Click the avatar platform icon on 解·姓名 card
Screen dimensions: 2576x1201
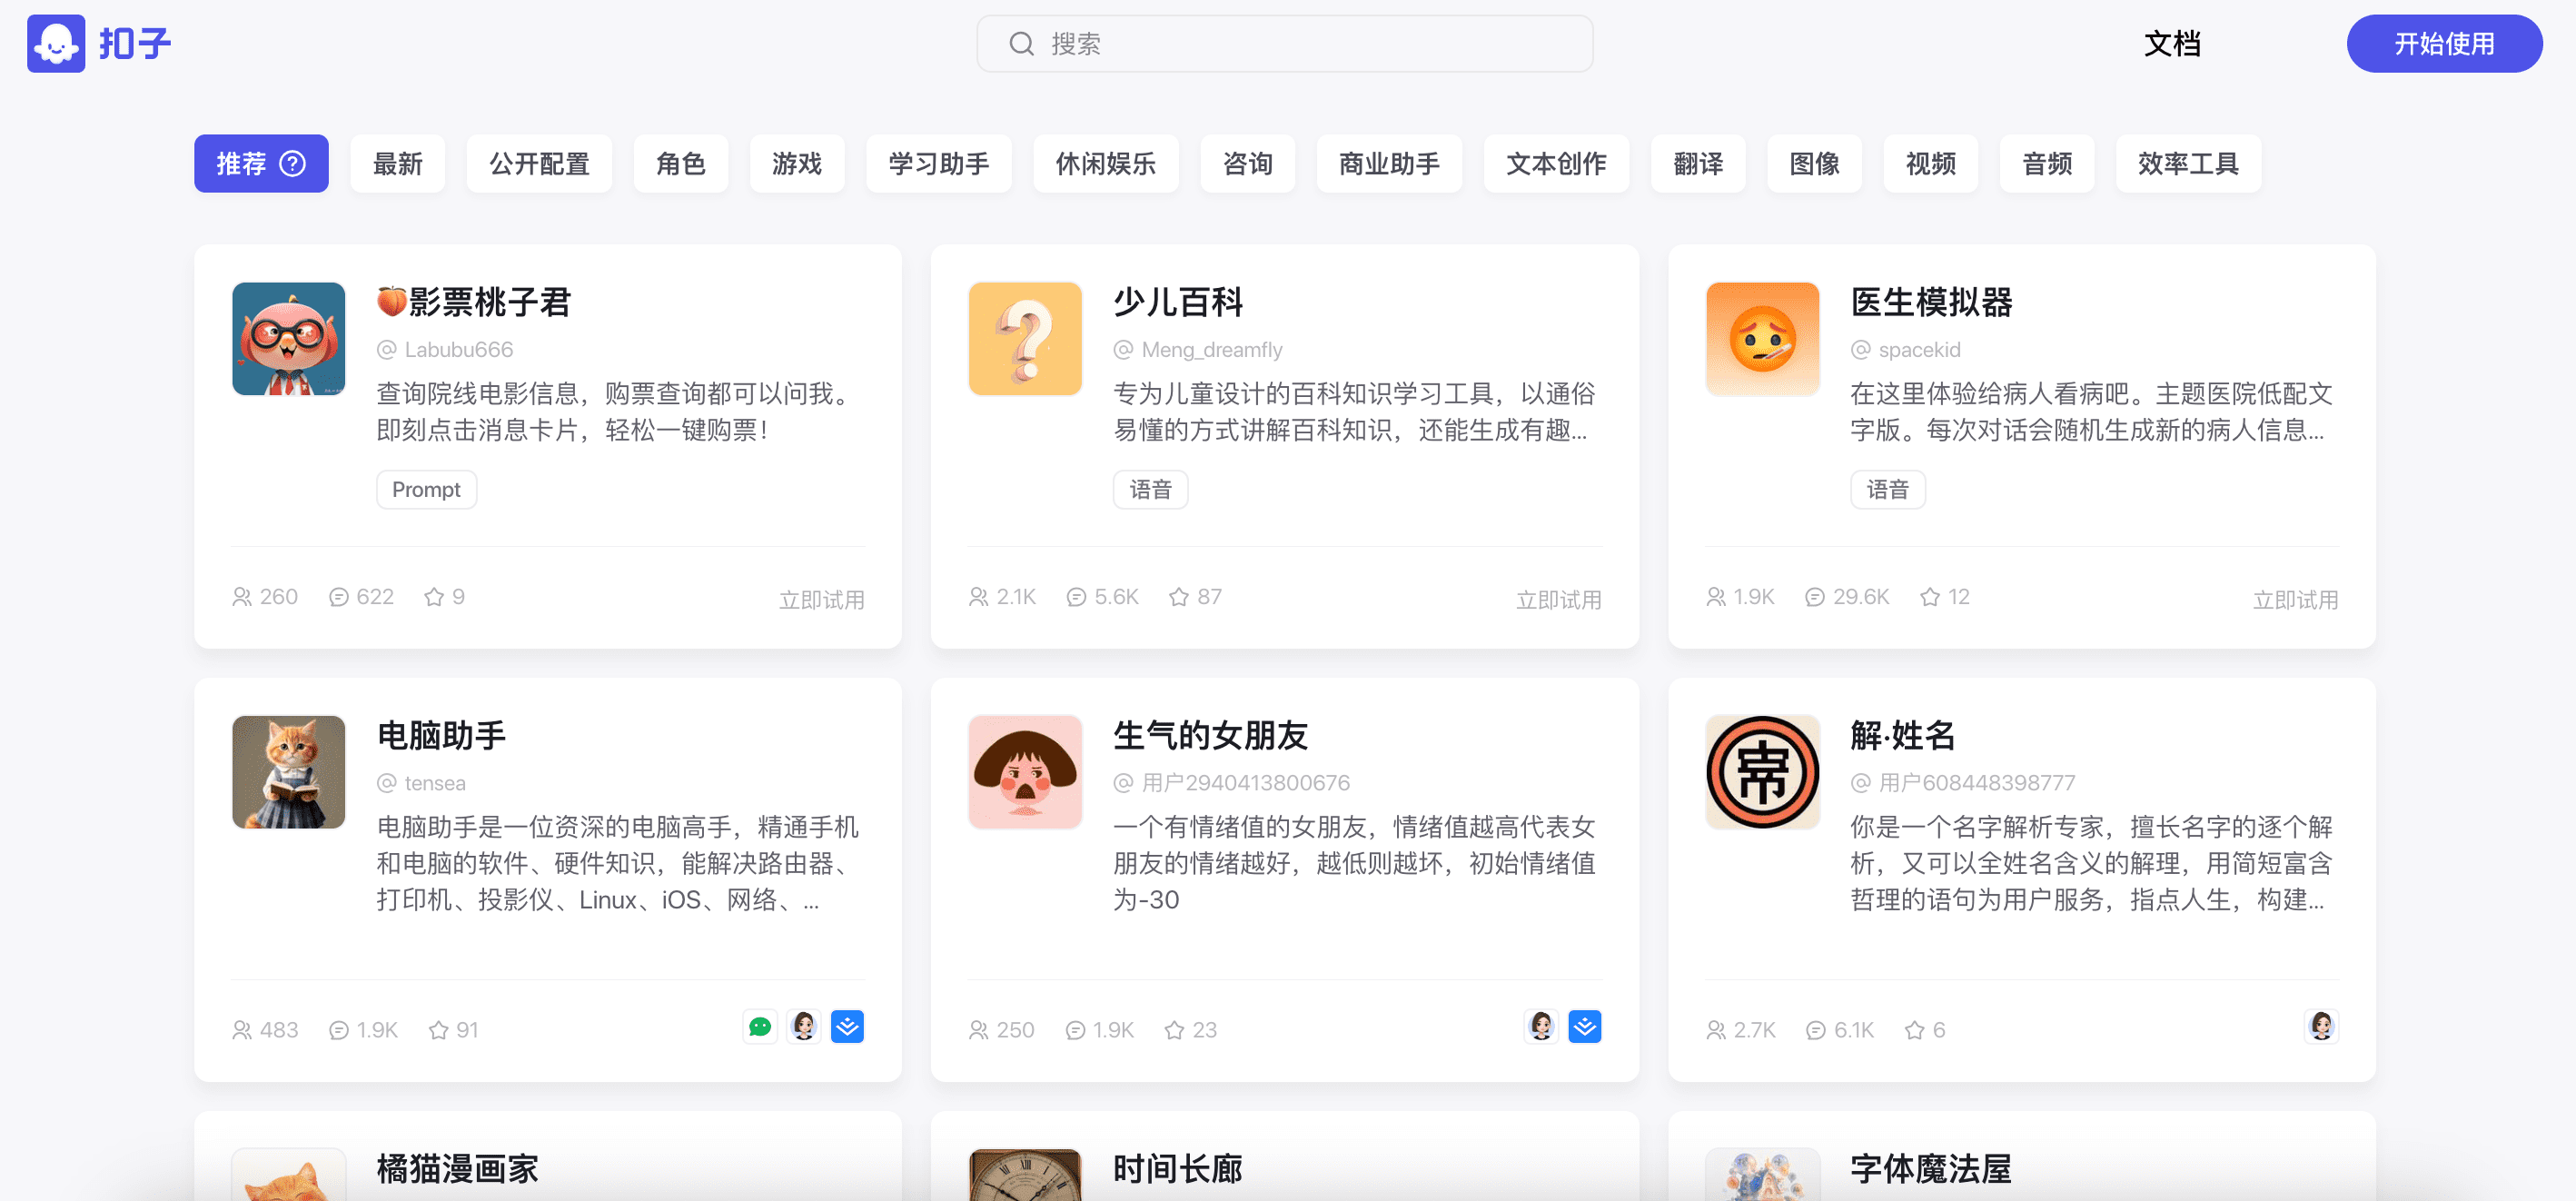(x=2321, y=1027)
